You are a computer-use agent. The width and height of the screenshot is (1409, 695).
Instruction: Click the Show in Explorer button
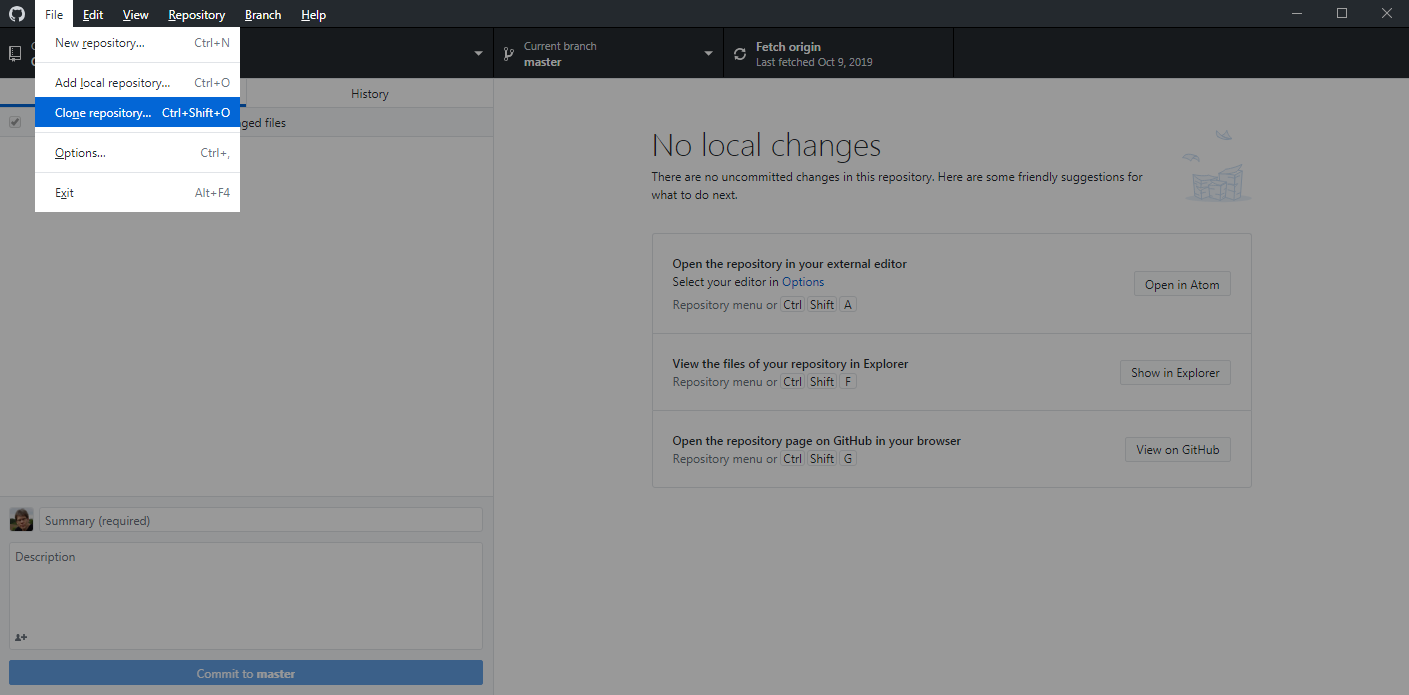tap(1175, 373)
